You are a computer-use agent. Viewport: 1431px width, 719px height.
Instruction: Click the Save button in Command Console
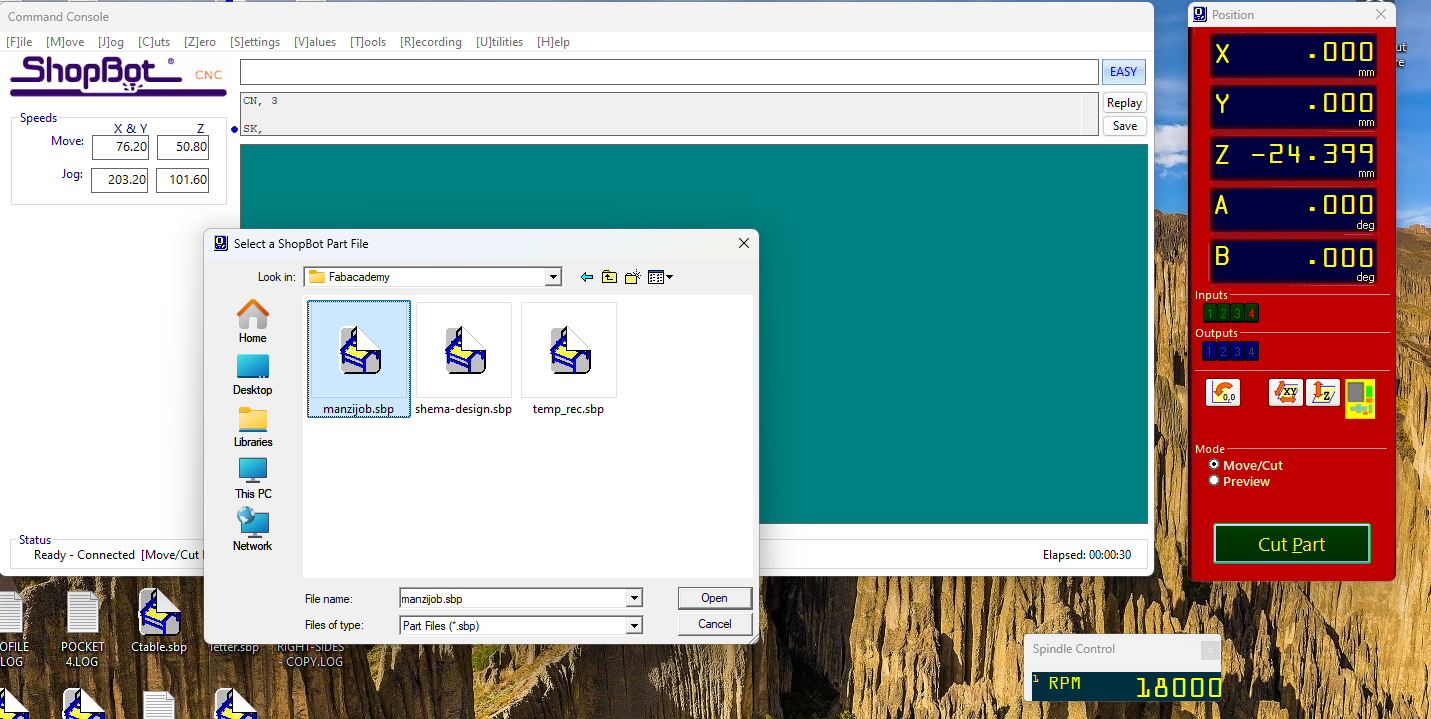click(1124, 126)
